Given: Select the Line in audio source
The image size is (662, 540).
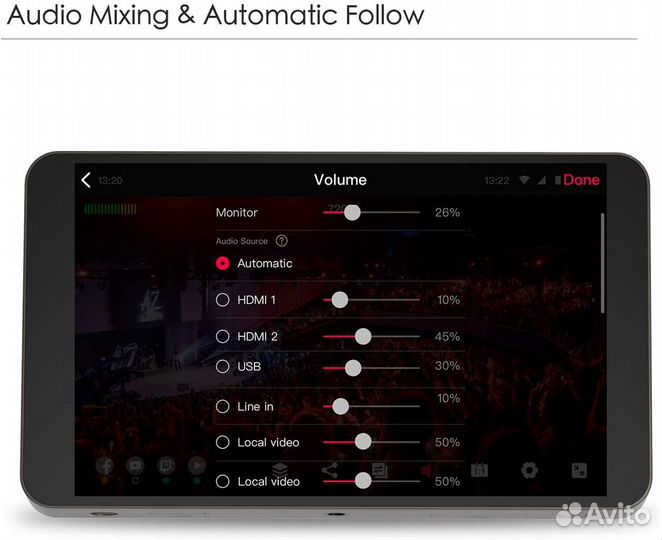Looking at the screenshot, I should (223, 407).
